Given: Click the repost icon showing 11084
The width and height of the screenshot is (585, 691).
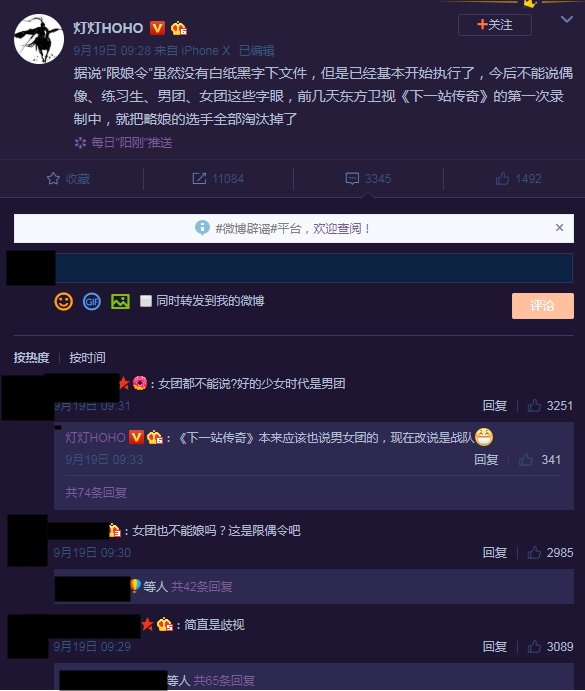Looking at the screenshot, I should pyautogui.click(x=199, y=178).
